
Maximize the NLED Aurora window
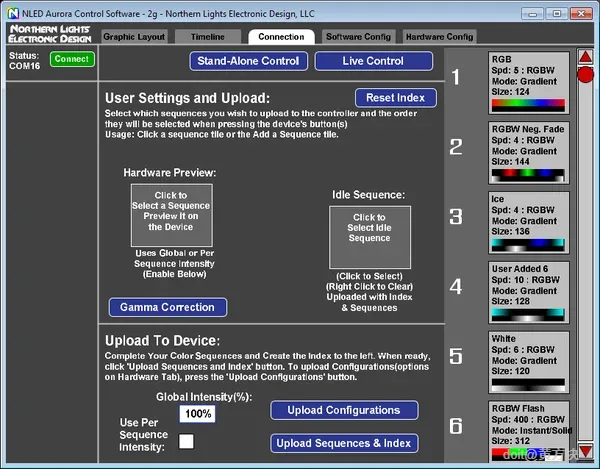(x=556, y=14)
